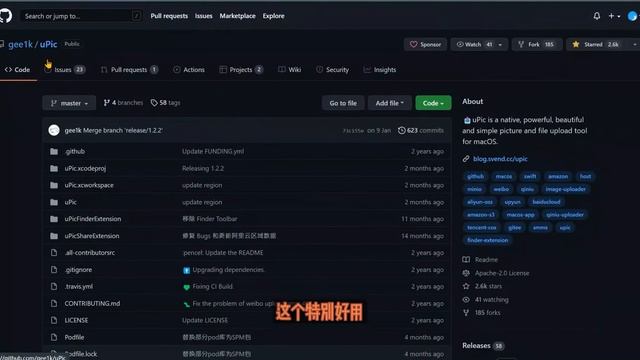Open the Add file dropdown

(390, 103)
